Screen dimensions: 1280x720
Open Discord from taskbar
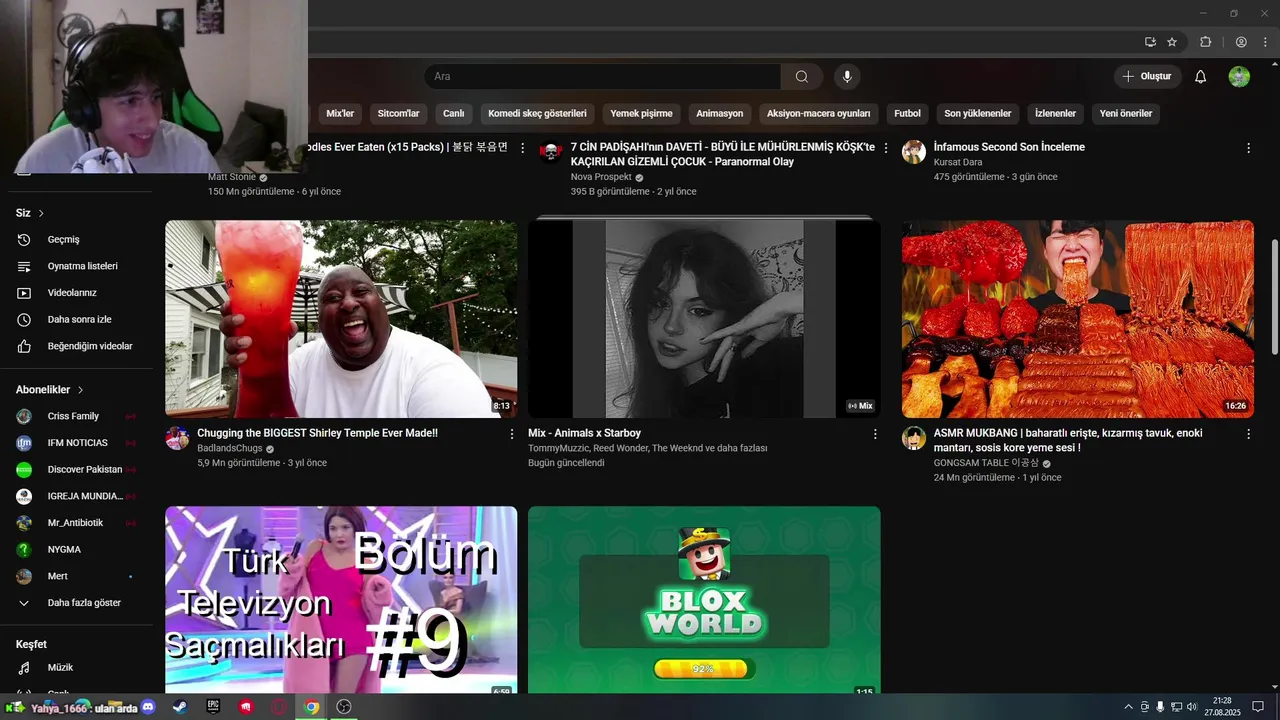click(x=149, y=706)
